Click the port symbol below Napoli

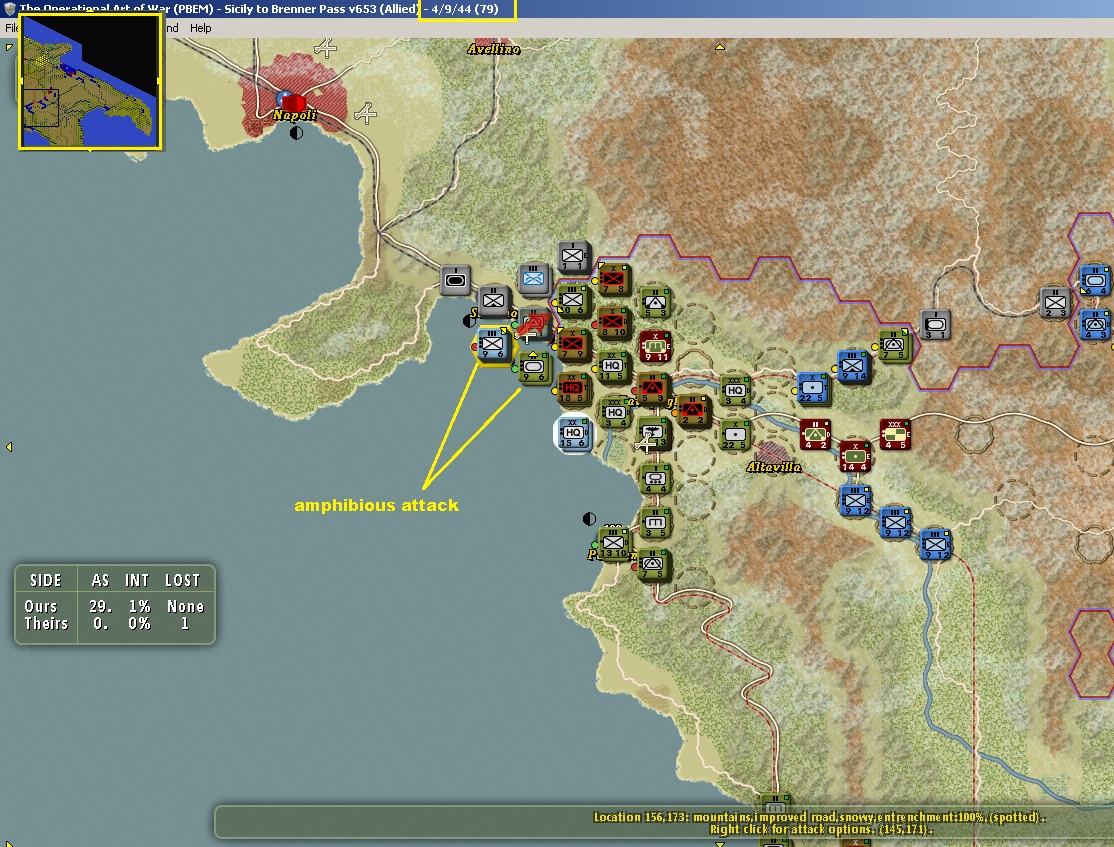click(297, 133)
